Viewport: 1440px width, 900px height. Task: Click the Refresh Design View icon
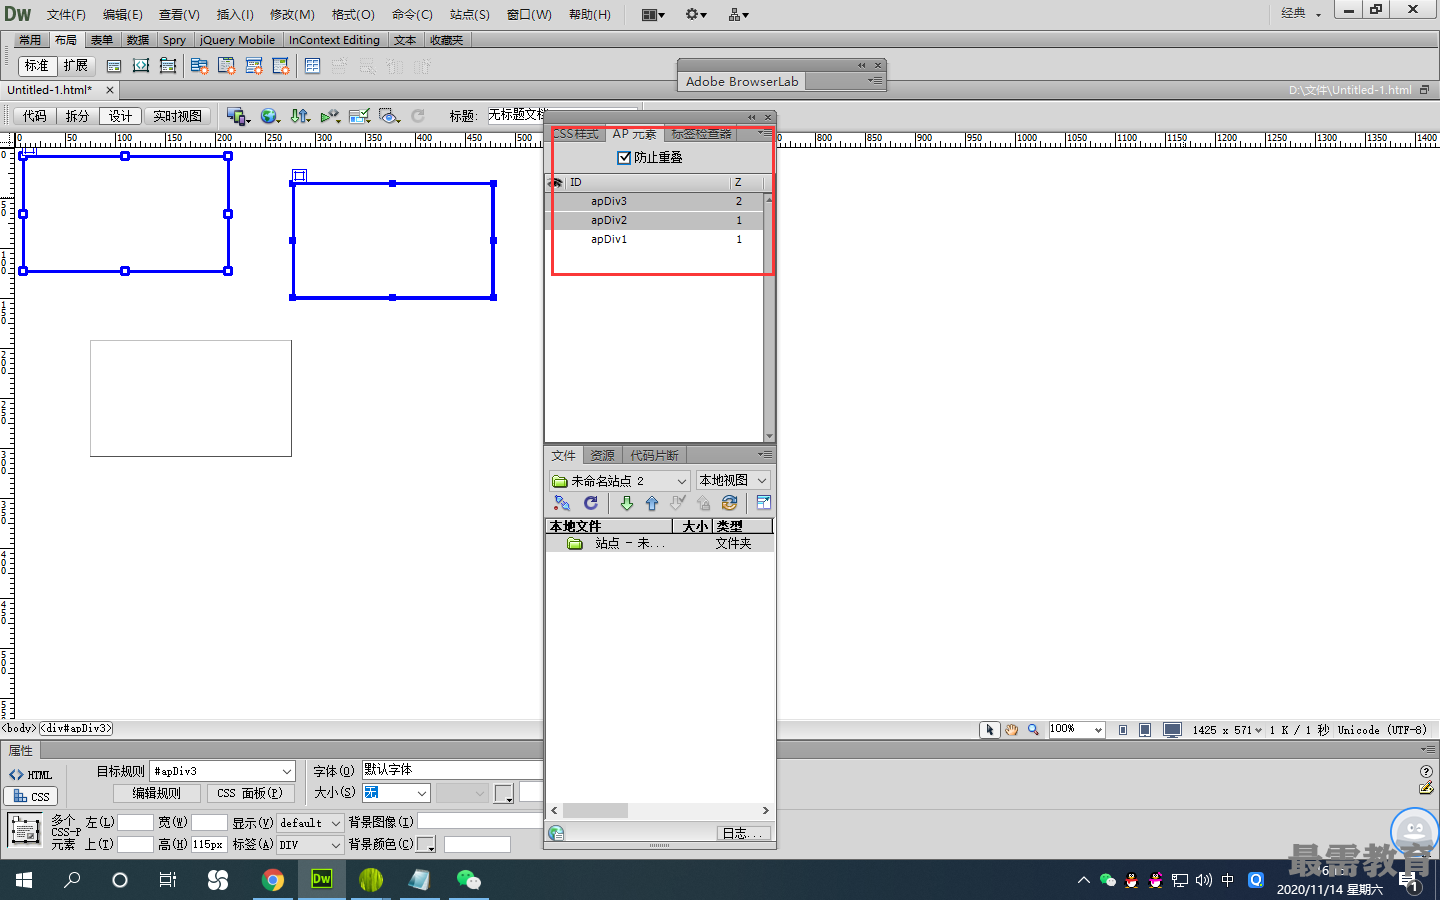pyautogui.click(x=418, y=116)
